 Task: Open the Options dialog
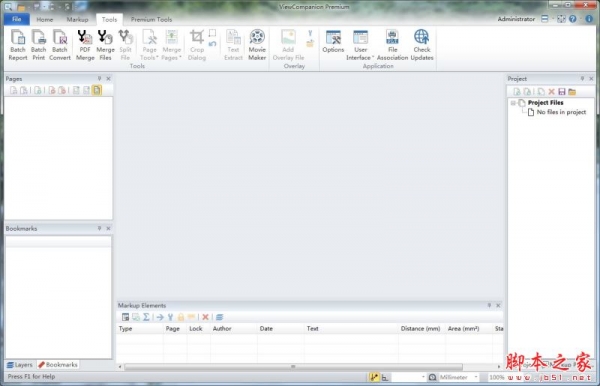pos(333,41)
